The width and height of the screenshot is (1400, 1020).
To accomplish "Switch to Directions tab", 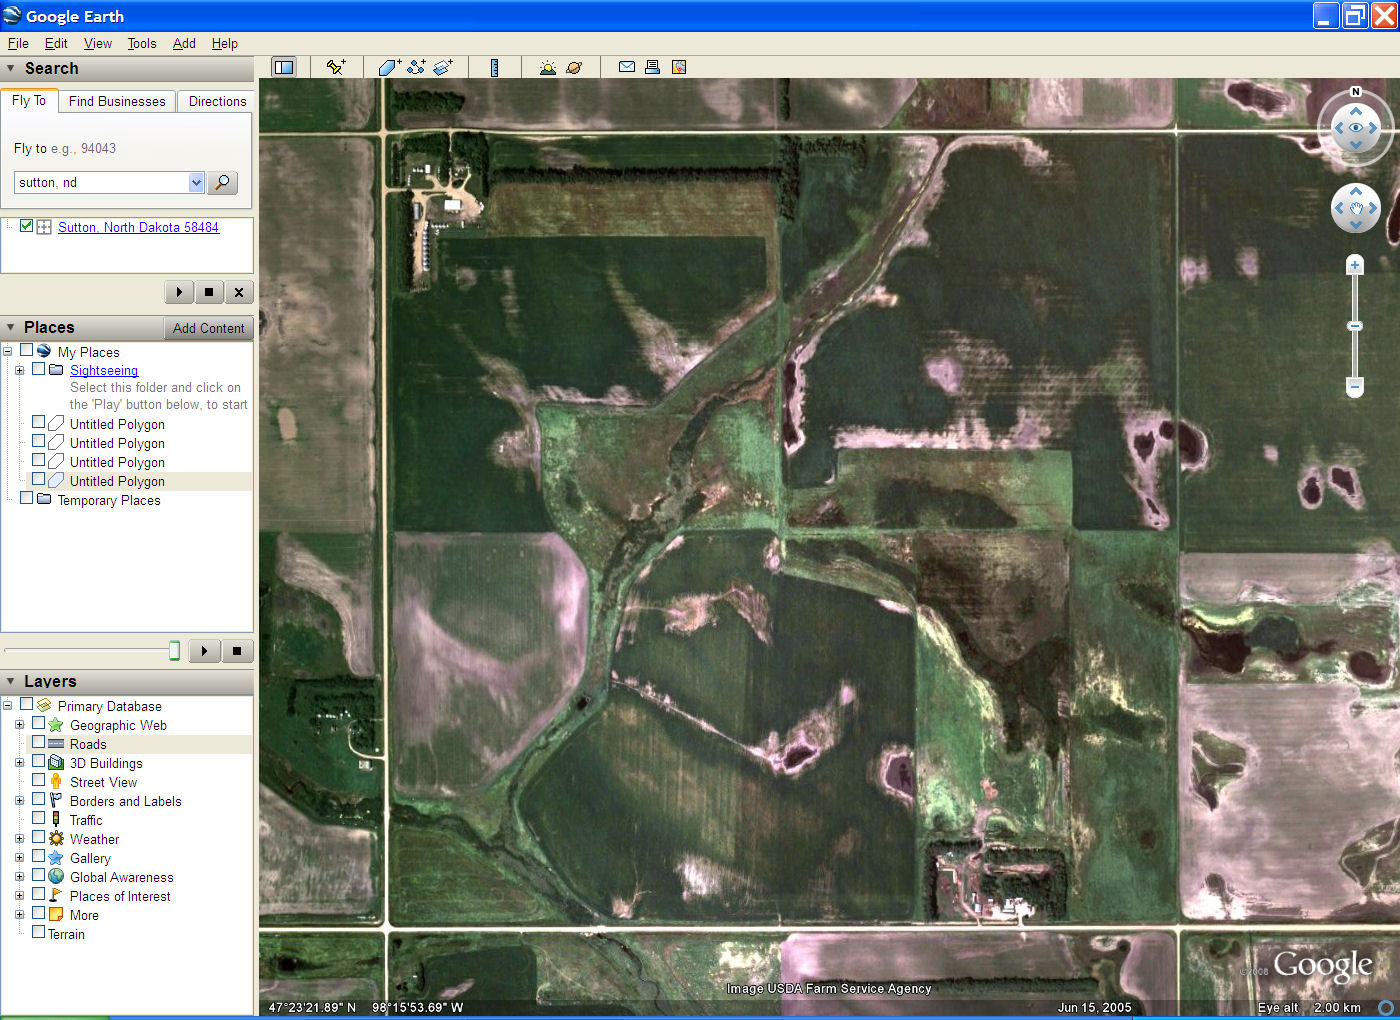I will pos(217,101).
